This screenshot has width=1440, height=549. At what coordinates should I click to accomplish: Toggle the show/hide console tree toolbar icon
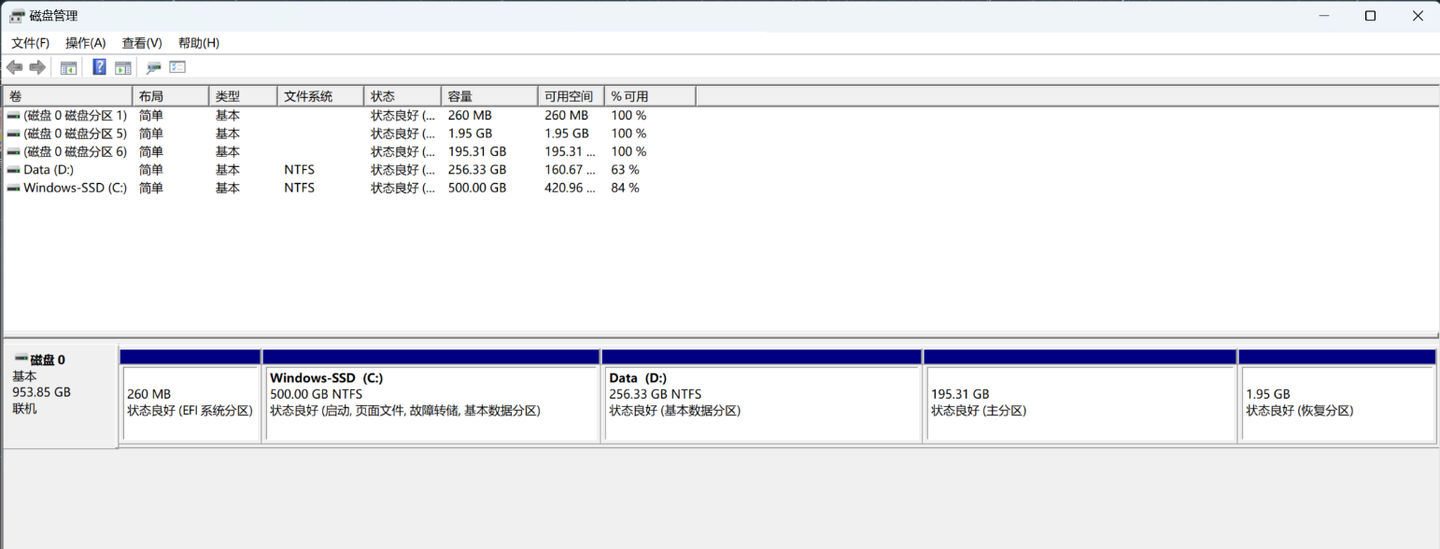click(69, 67)
